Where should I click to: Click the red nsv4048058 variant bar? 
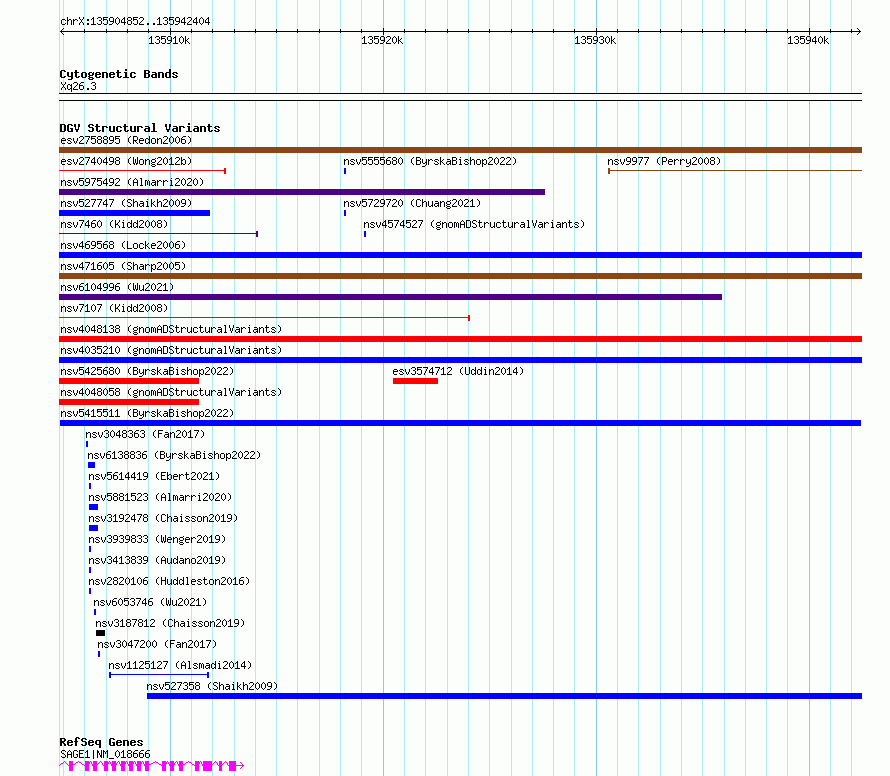coord(129,402)
